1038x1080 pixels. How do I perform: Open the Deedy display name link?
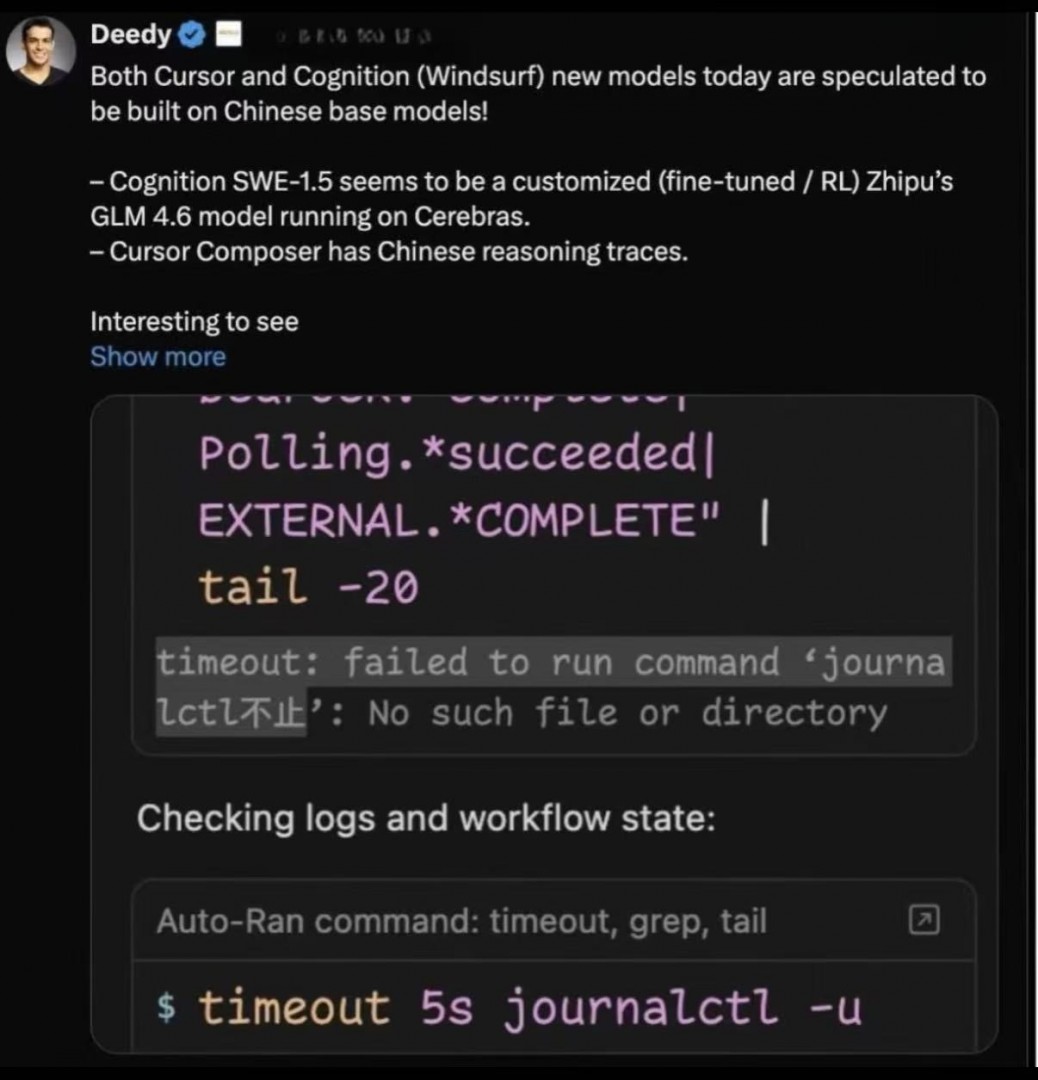(130, 35)
